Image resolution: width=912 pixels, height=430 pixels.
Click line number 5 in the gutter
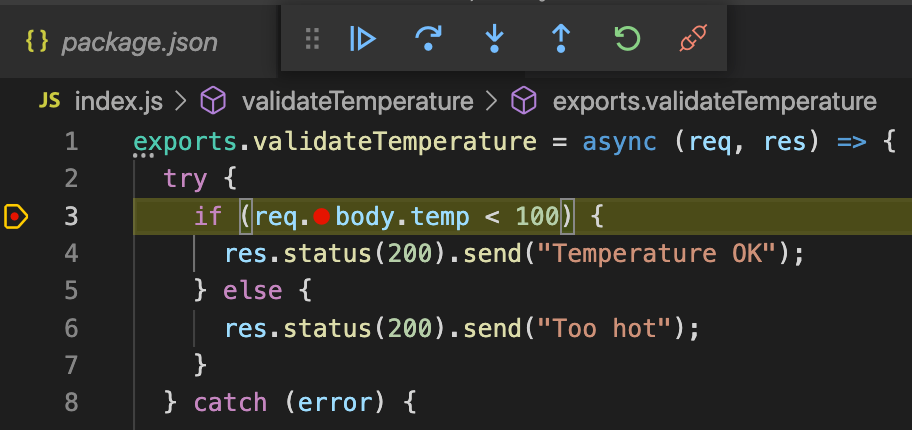click(70, 290)
